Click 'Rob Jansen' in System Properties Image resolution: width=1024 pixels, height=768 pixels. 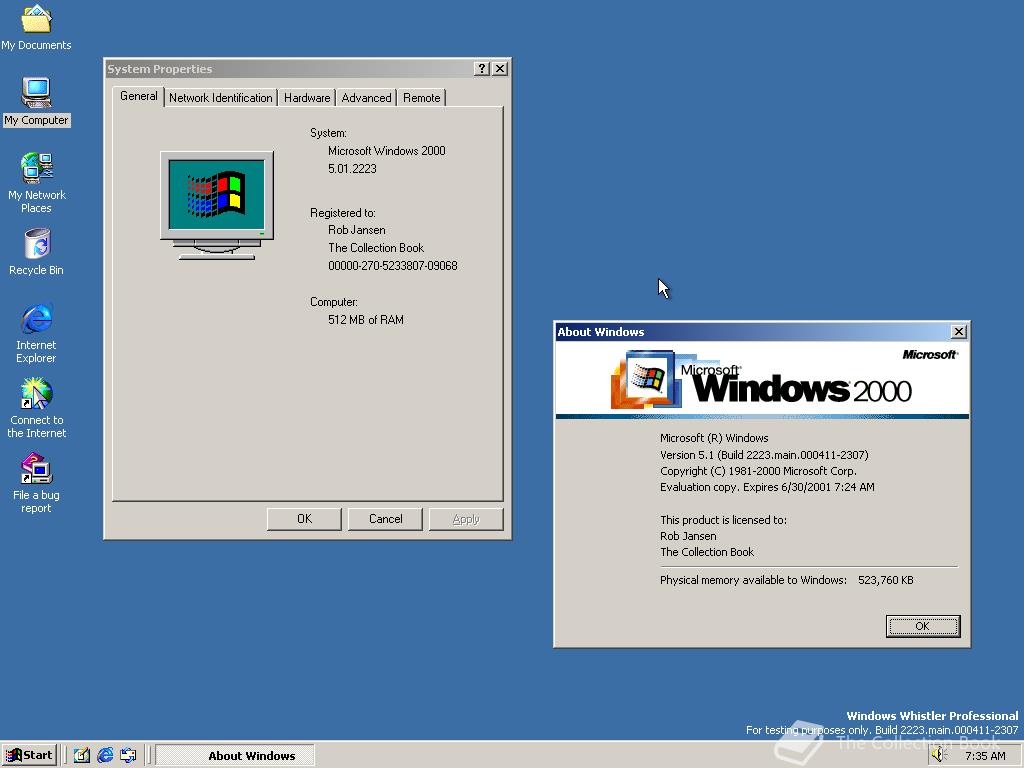(357, 230)
